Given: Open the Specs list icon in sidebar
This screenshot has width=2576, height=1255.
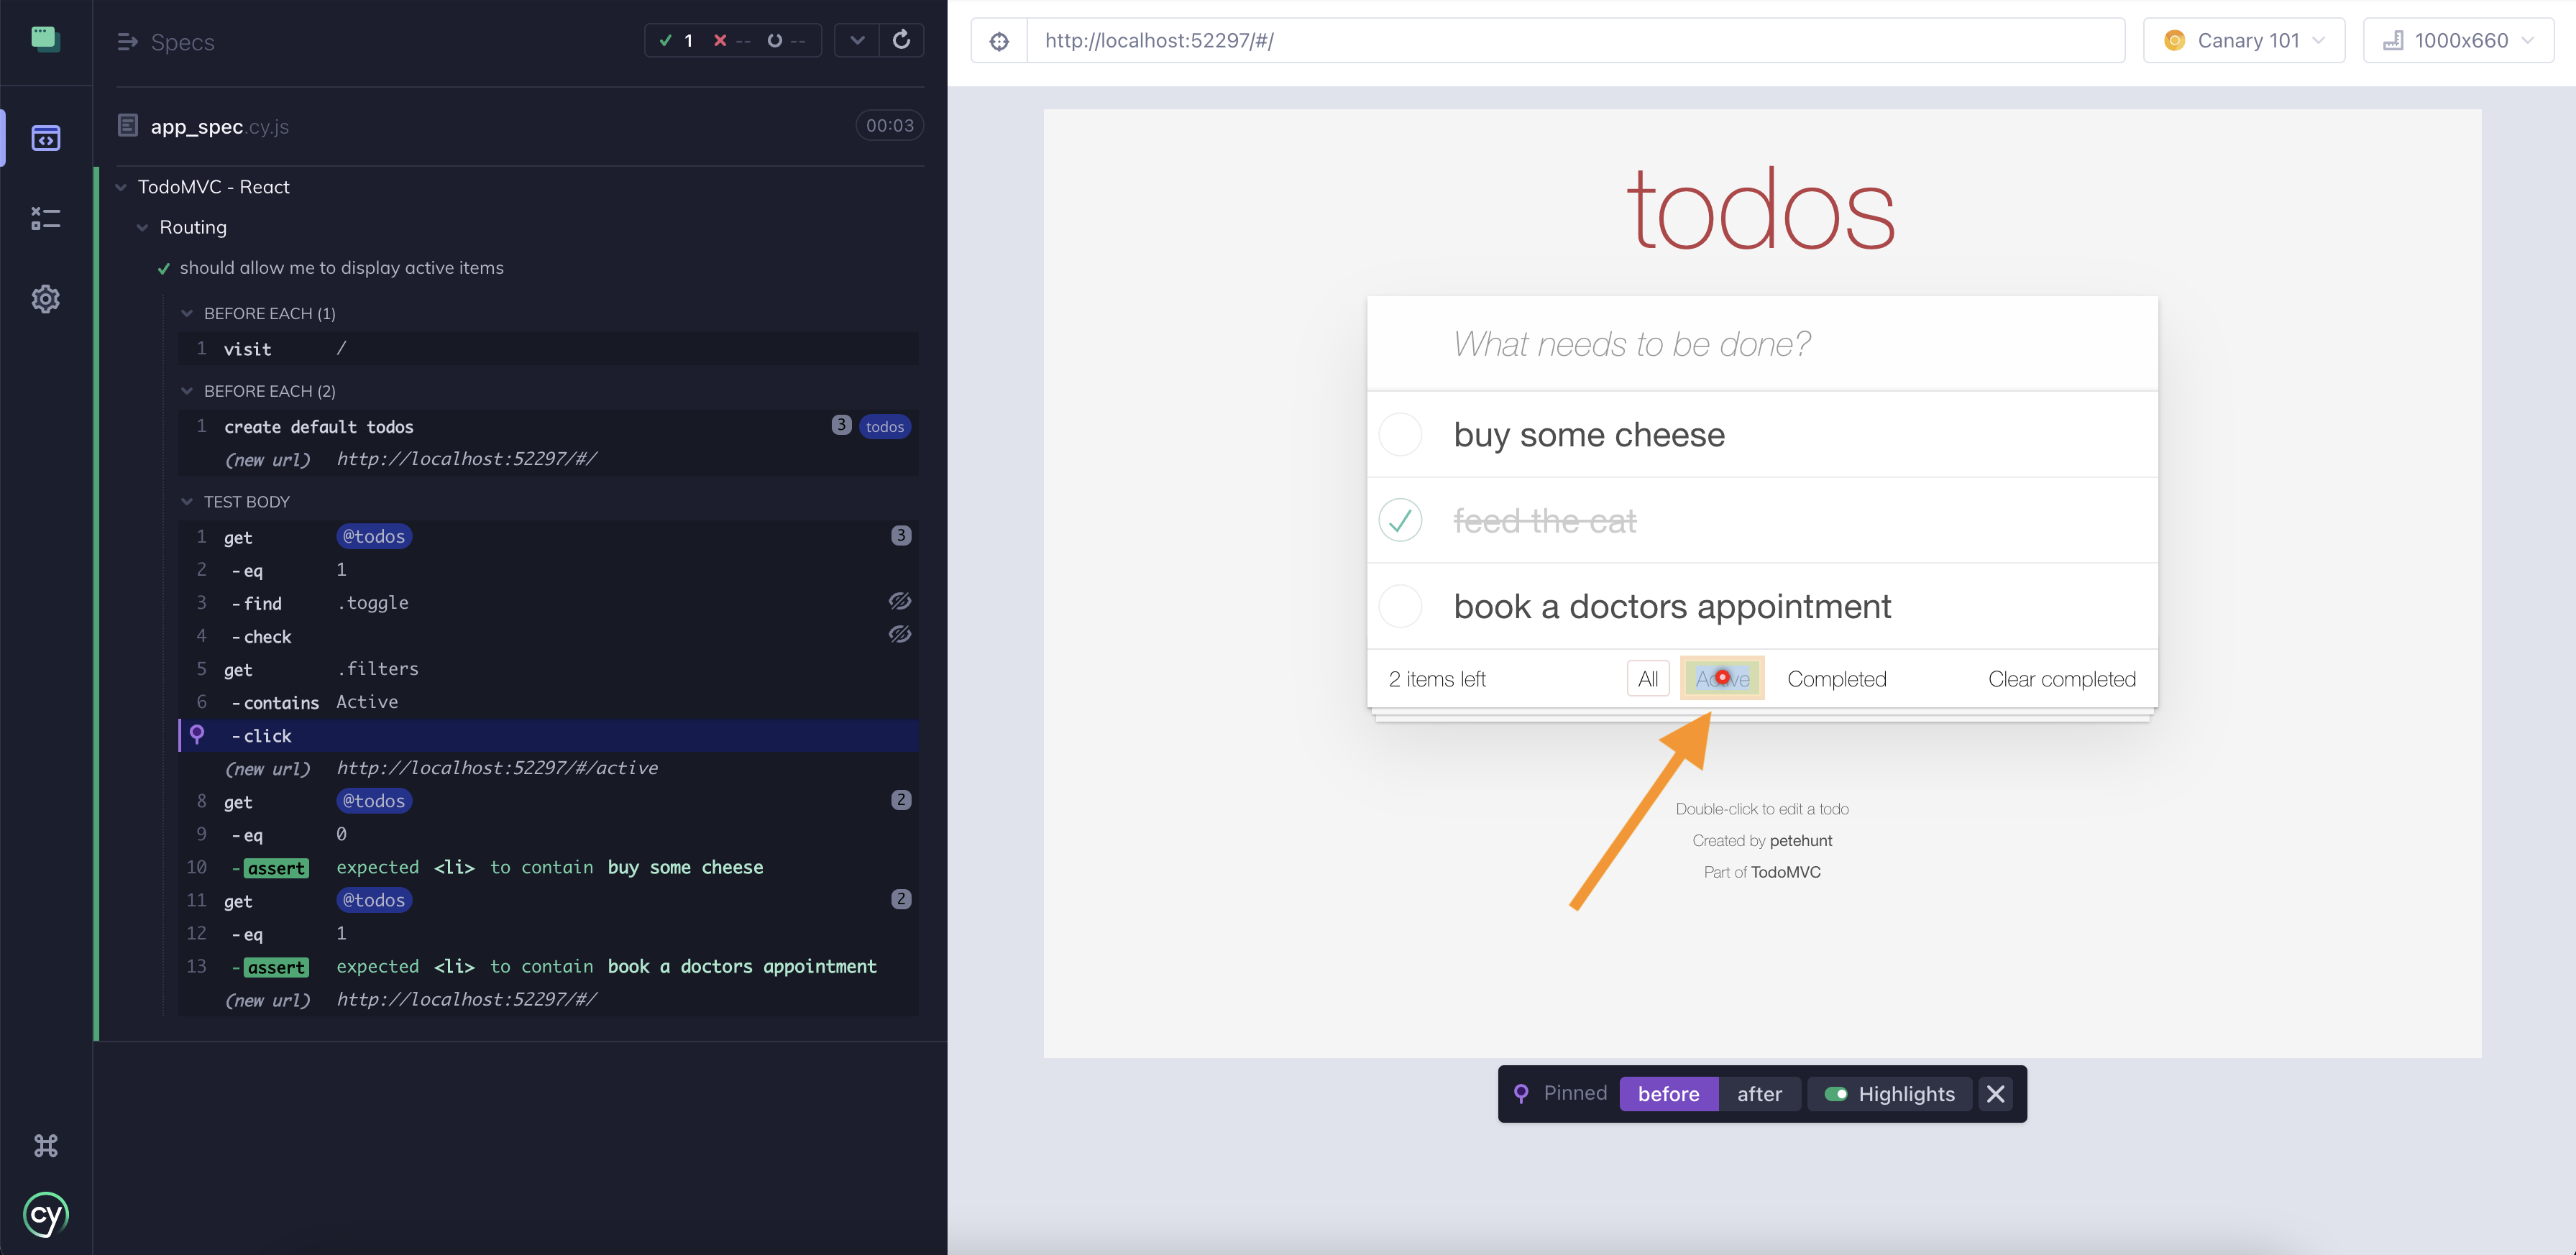Looking at the screenshot, I should click(45, 138).
